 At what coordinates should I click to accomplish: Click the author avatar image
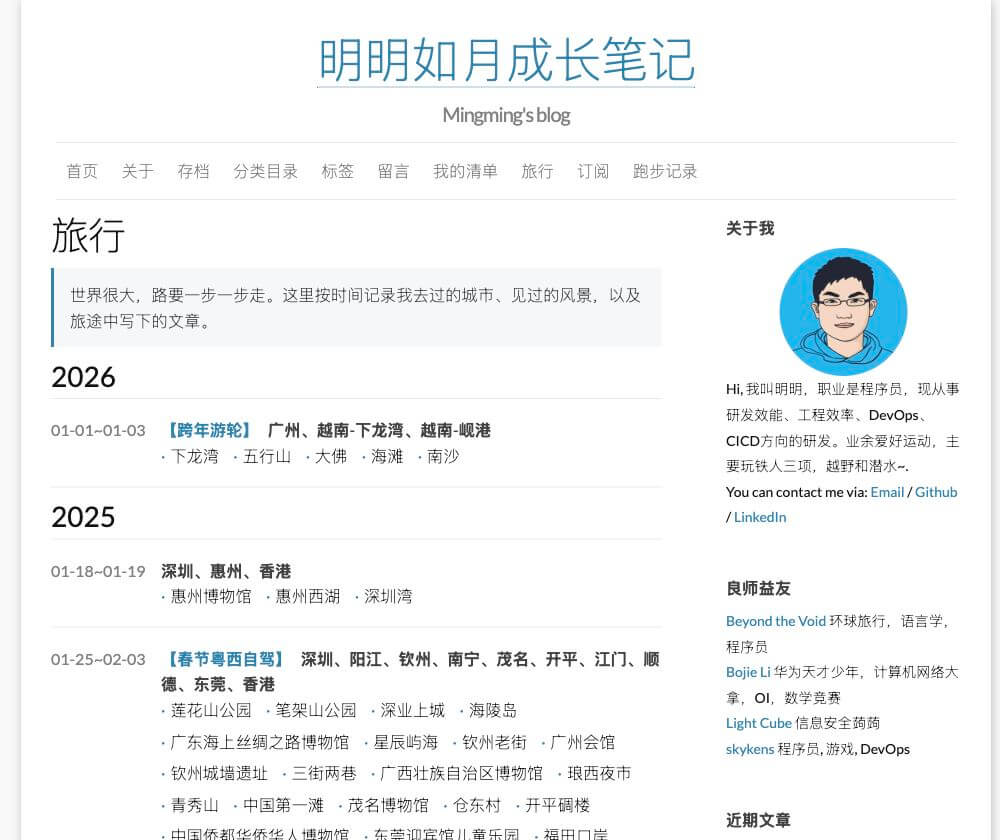click(842, 311)
